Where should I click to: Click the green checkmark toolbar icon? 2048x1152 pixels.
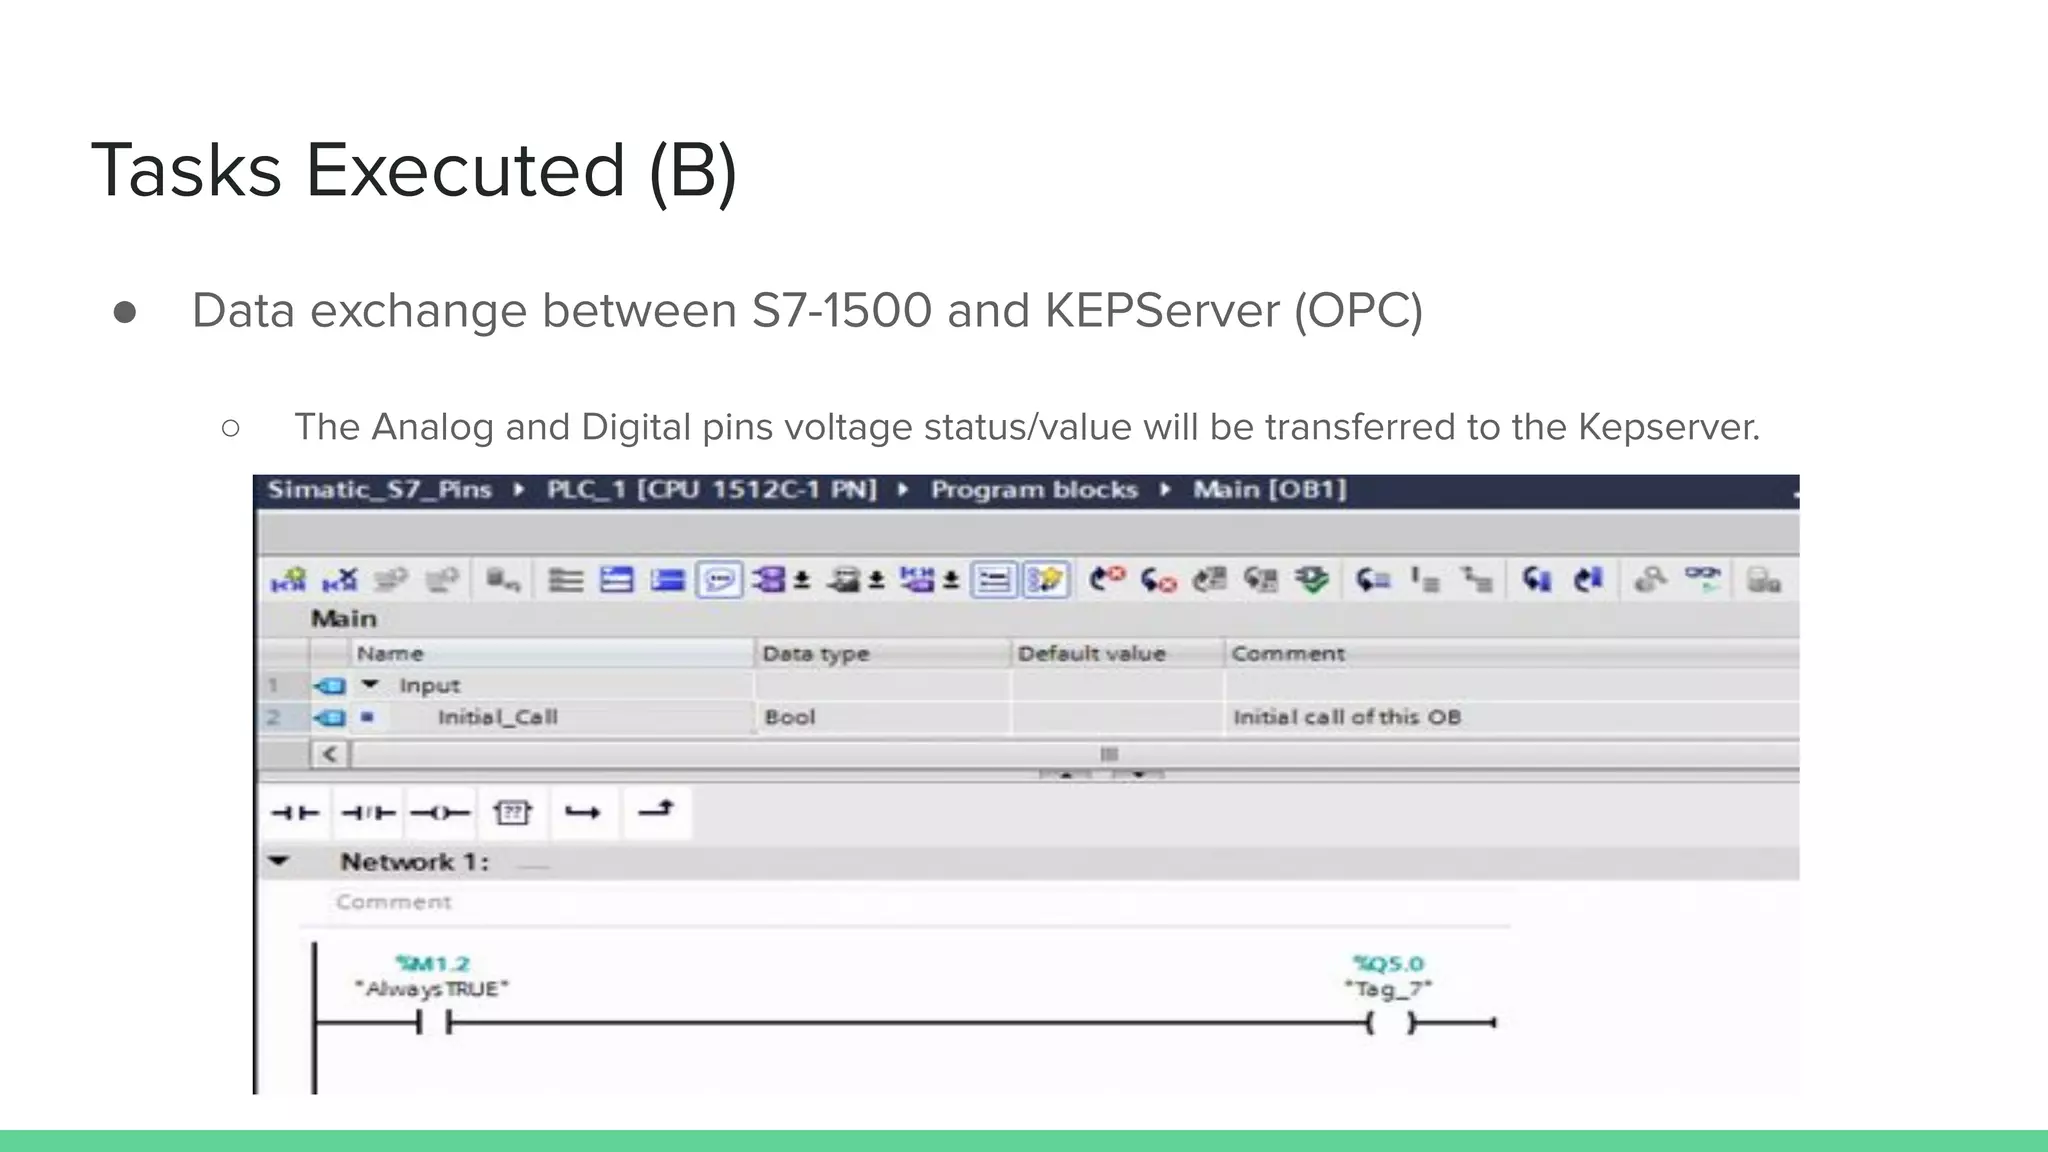[x=1312, y=580]
